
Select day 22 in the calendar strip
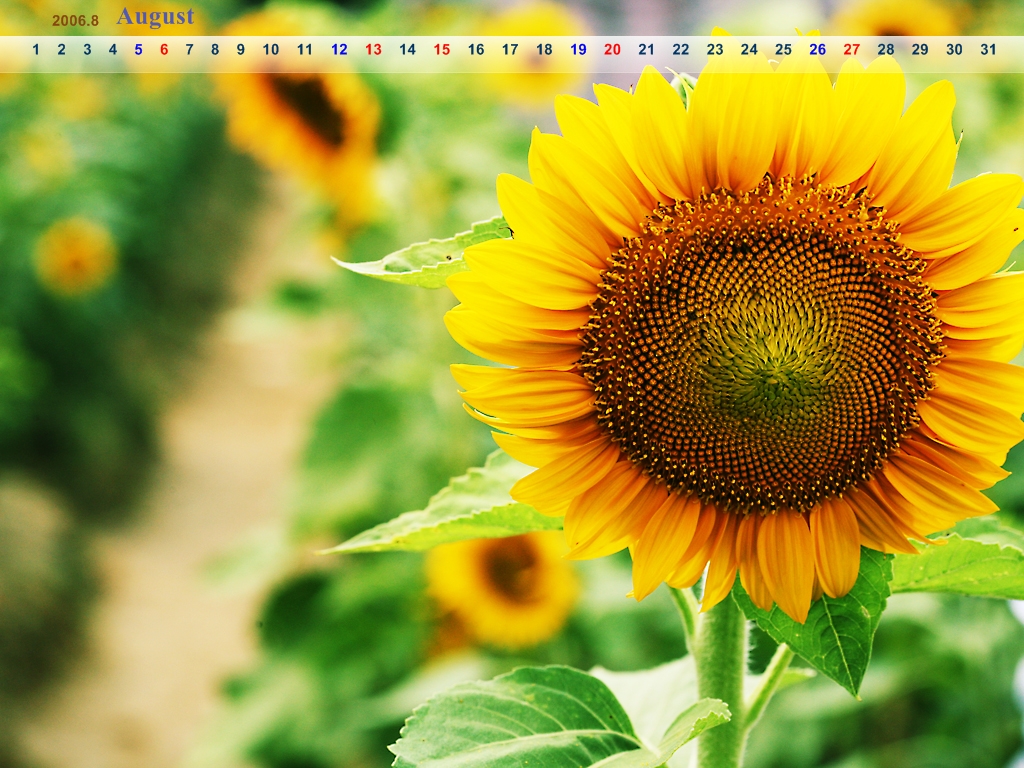(681, 49)
